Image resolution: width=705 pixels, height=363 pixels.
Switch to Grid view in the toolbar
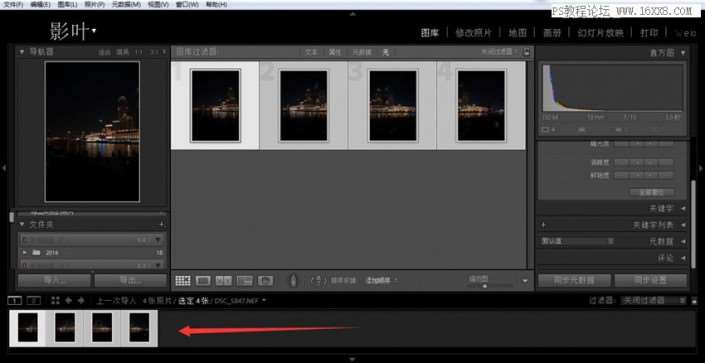point(183,281)
